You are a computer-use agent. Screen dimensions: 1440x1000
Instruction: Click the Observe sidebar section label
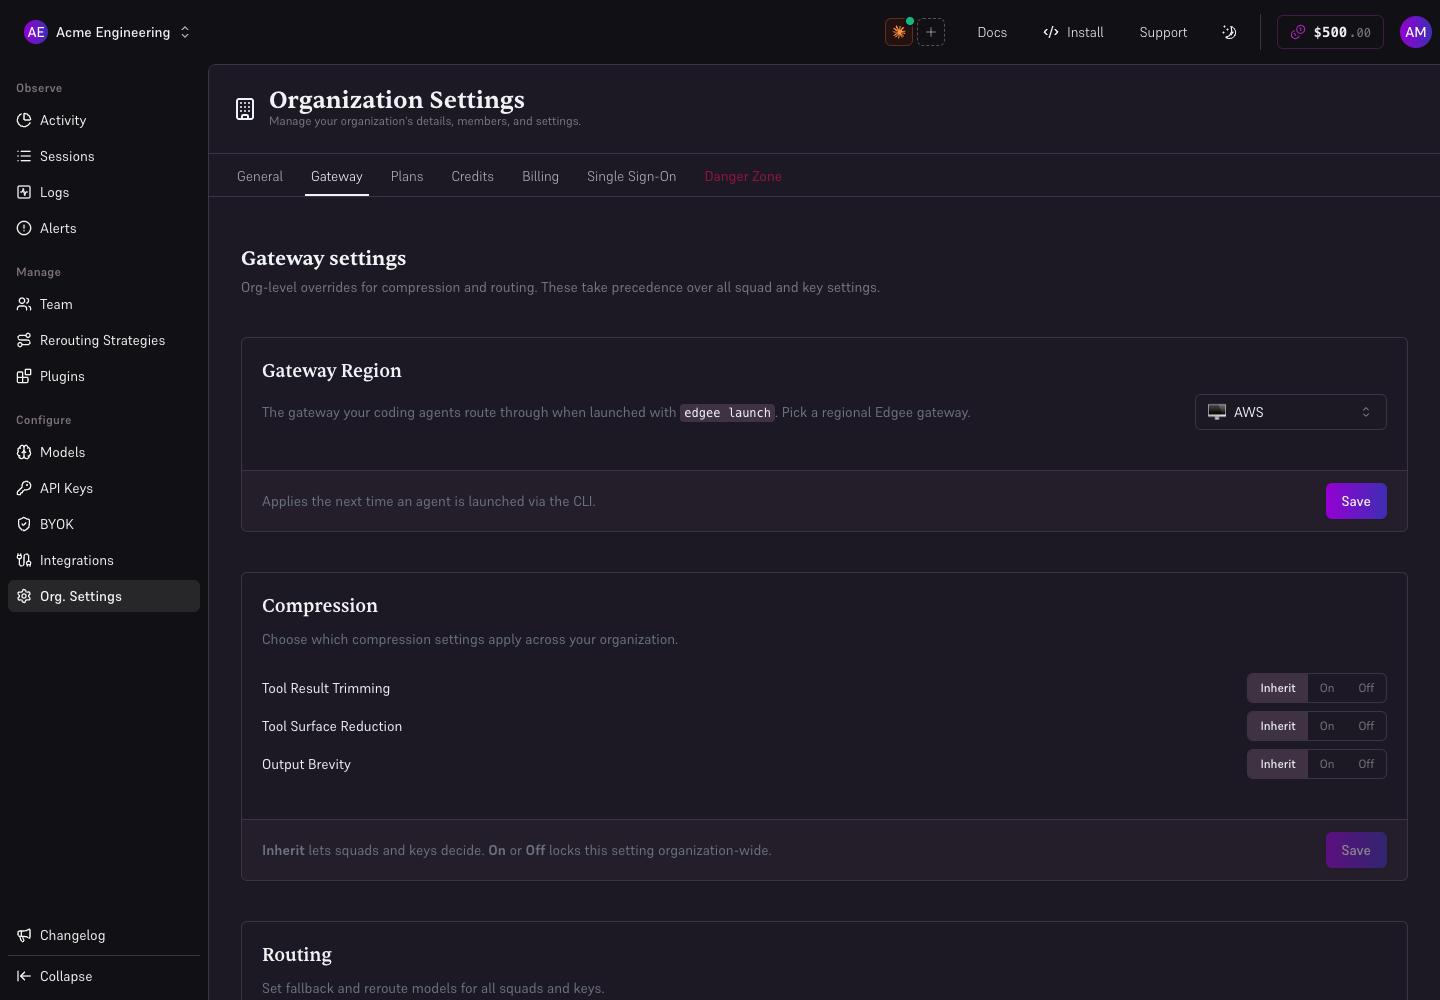[x=39, y=88]
